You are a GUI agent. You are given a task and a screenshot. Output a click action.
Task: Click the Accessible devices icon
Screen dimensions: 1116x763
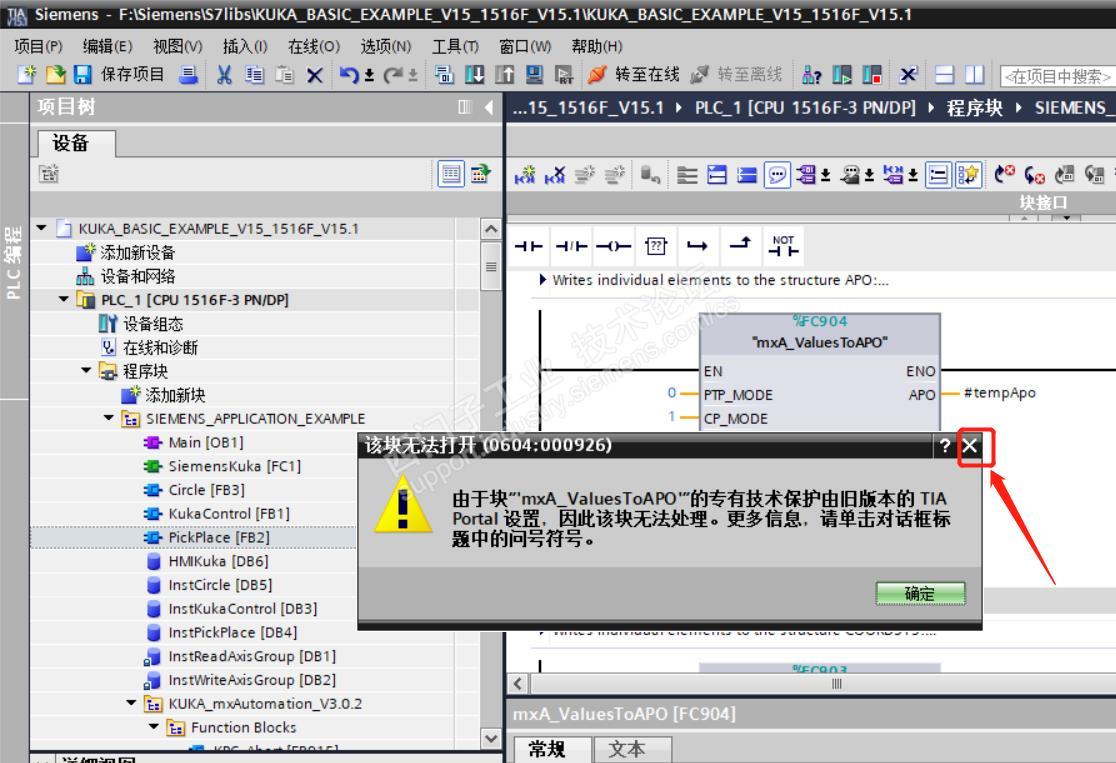point(811,74)
